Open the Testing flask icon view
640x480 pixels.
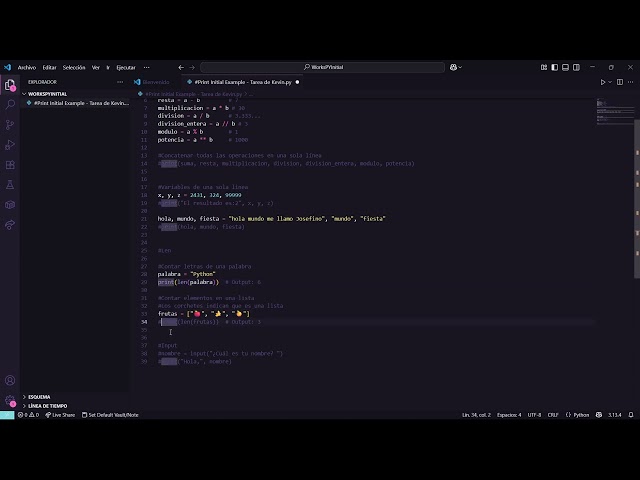pos(10,184)
